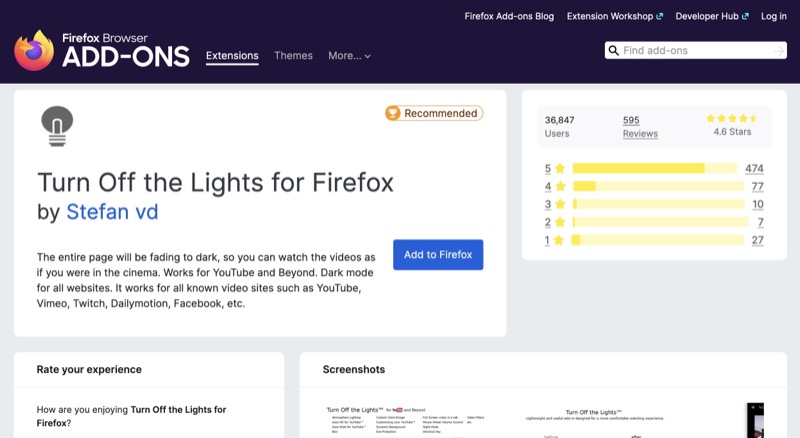Click the Recommended trophy badge
The width and height of the screenshot is (800, 438).
coord(434,114)
